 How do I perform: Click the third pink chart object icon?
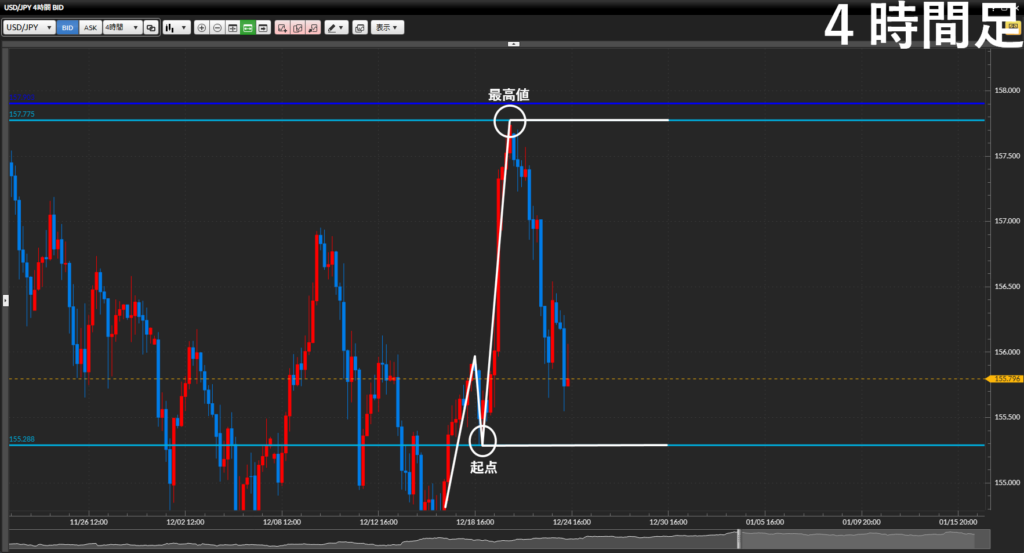[313, 28]
